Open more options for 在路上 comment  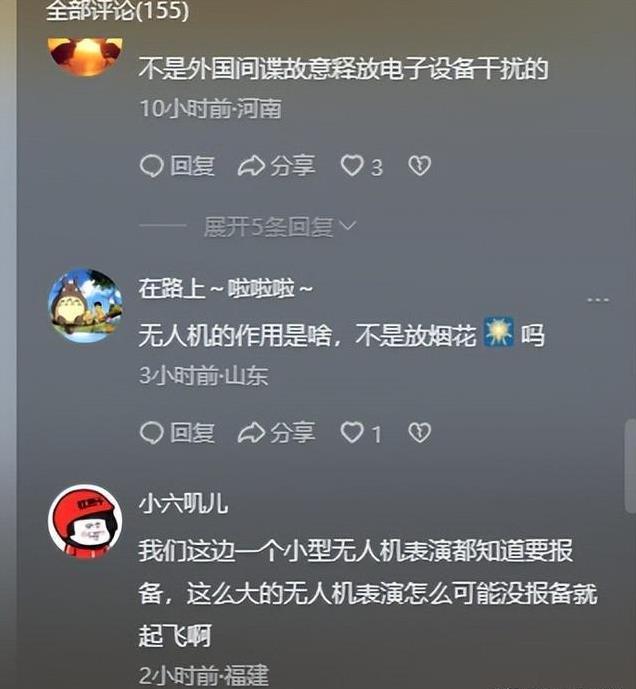click(598, 300)
